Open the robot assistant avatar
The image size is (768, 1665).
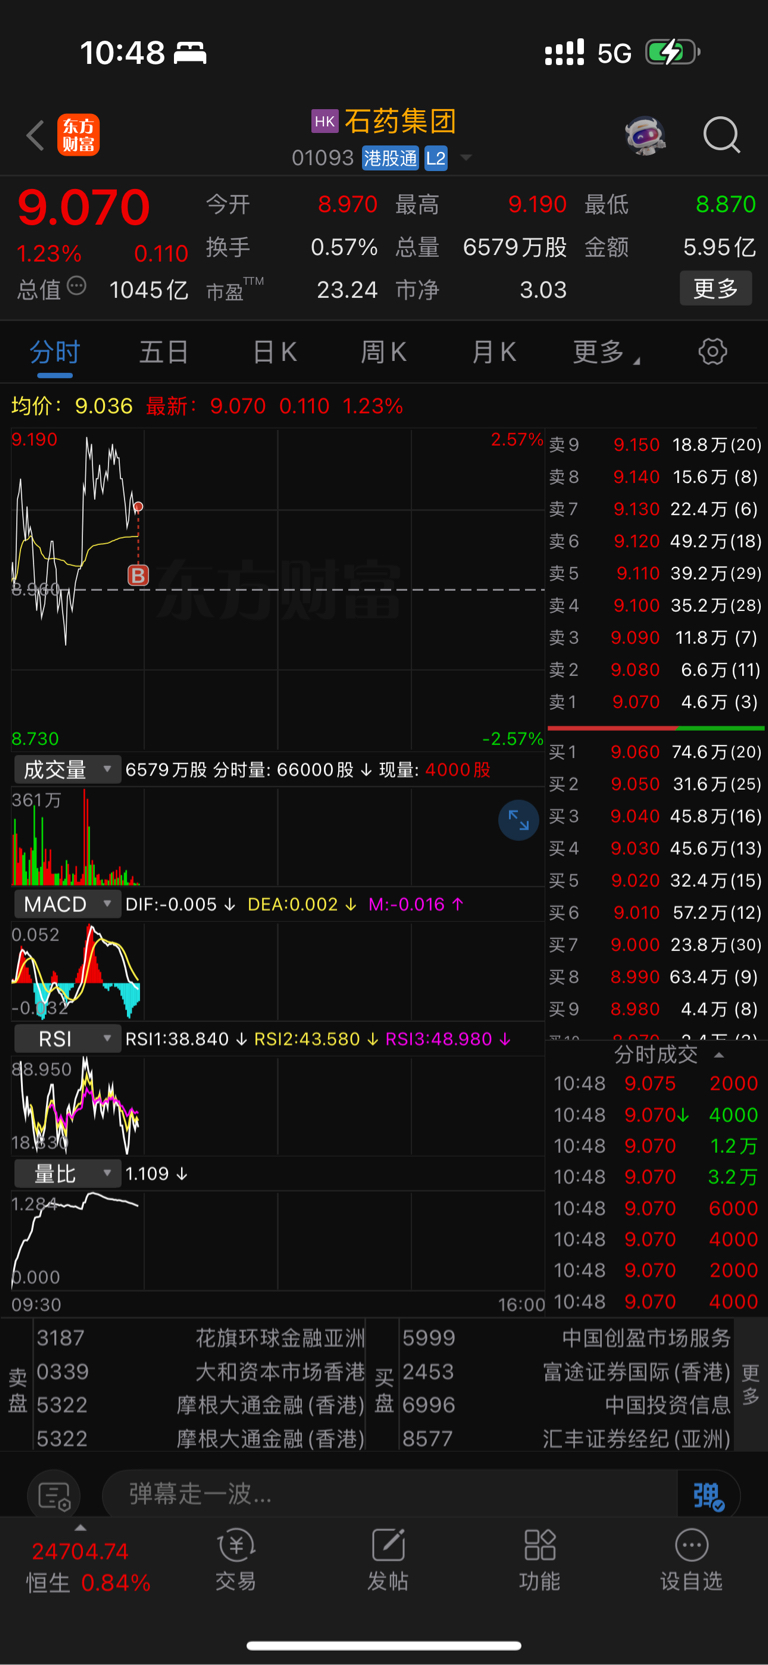coord(646,135)
